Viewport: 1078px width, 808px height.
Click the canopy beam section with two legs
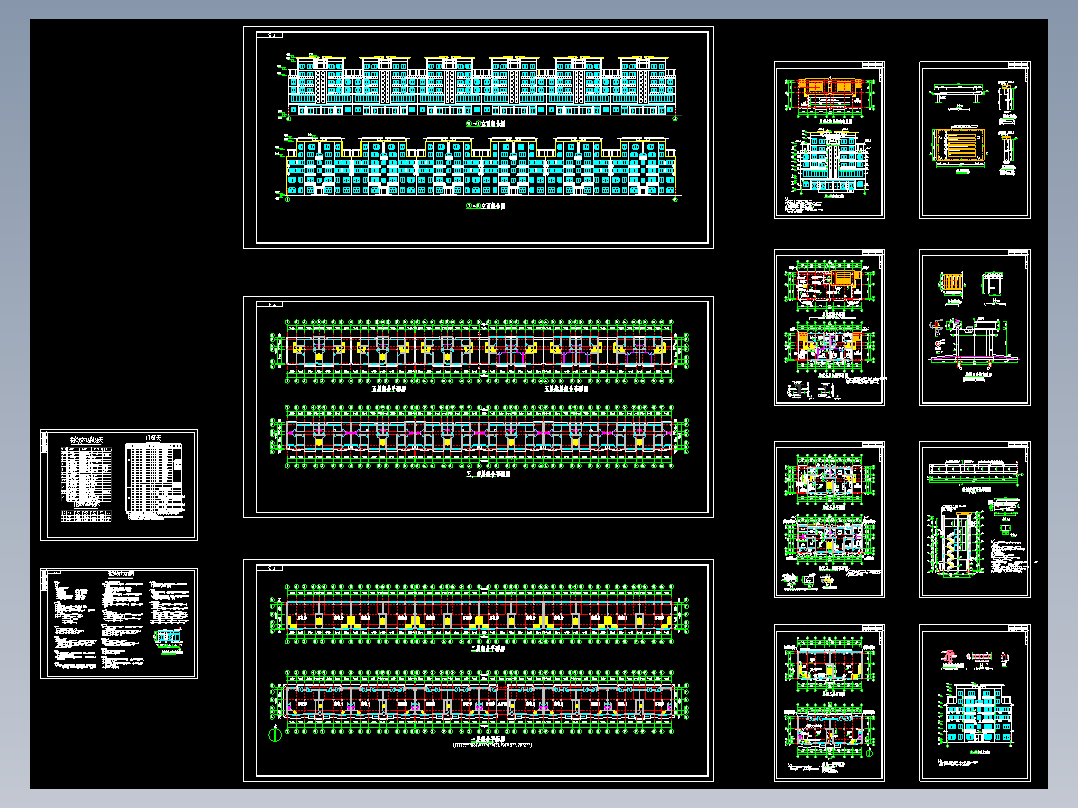point(957,93)
